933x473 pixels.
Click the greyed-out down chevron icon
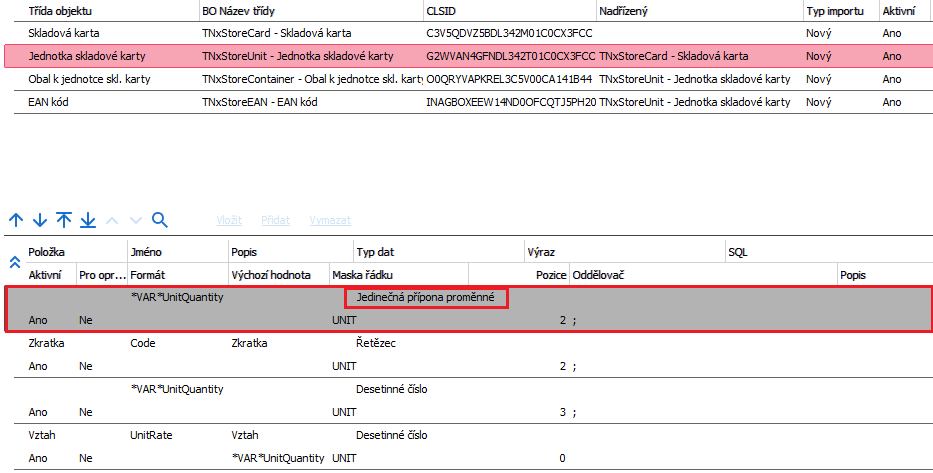click(136, 220)
